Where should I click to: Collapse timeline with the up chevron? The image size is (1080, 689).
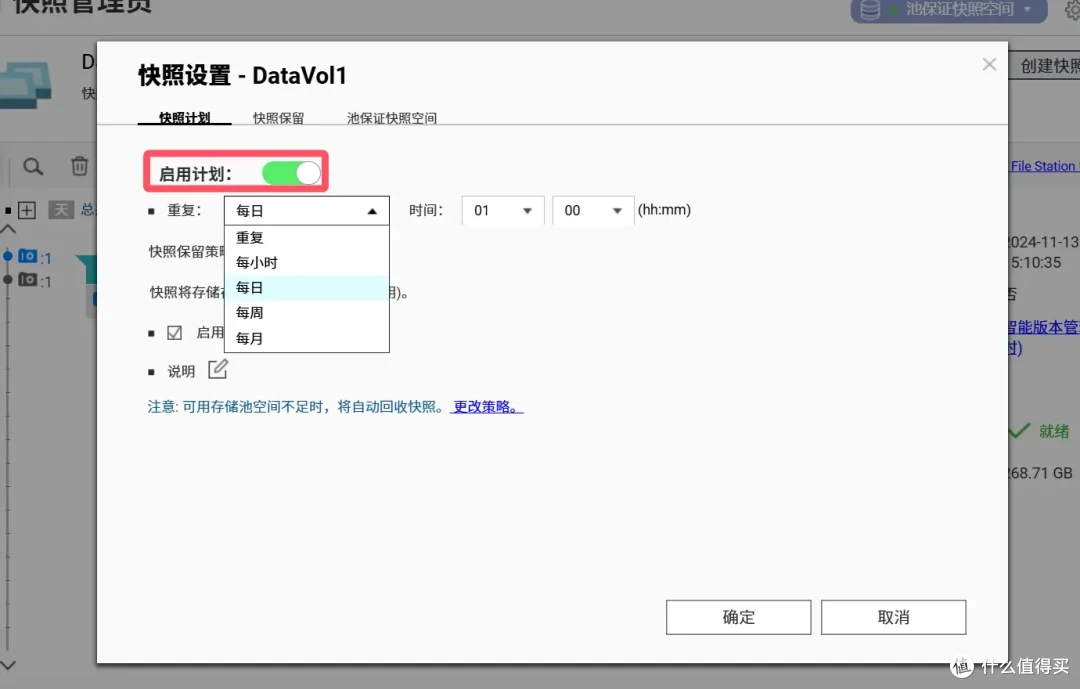[8, 229]
